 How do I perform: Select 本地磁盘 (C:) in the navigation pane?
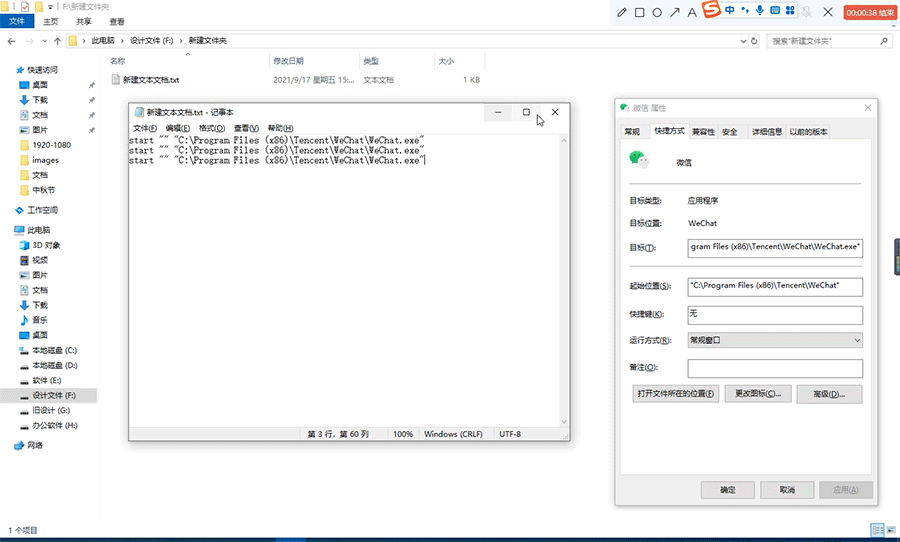[x=54, y=350]
